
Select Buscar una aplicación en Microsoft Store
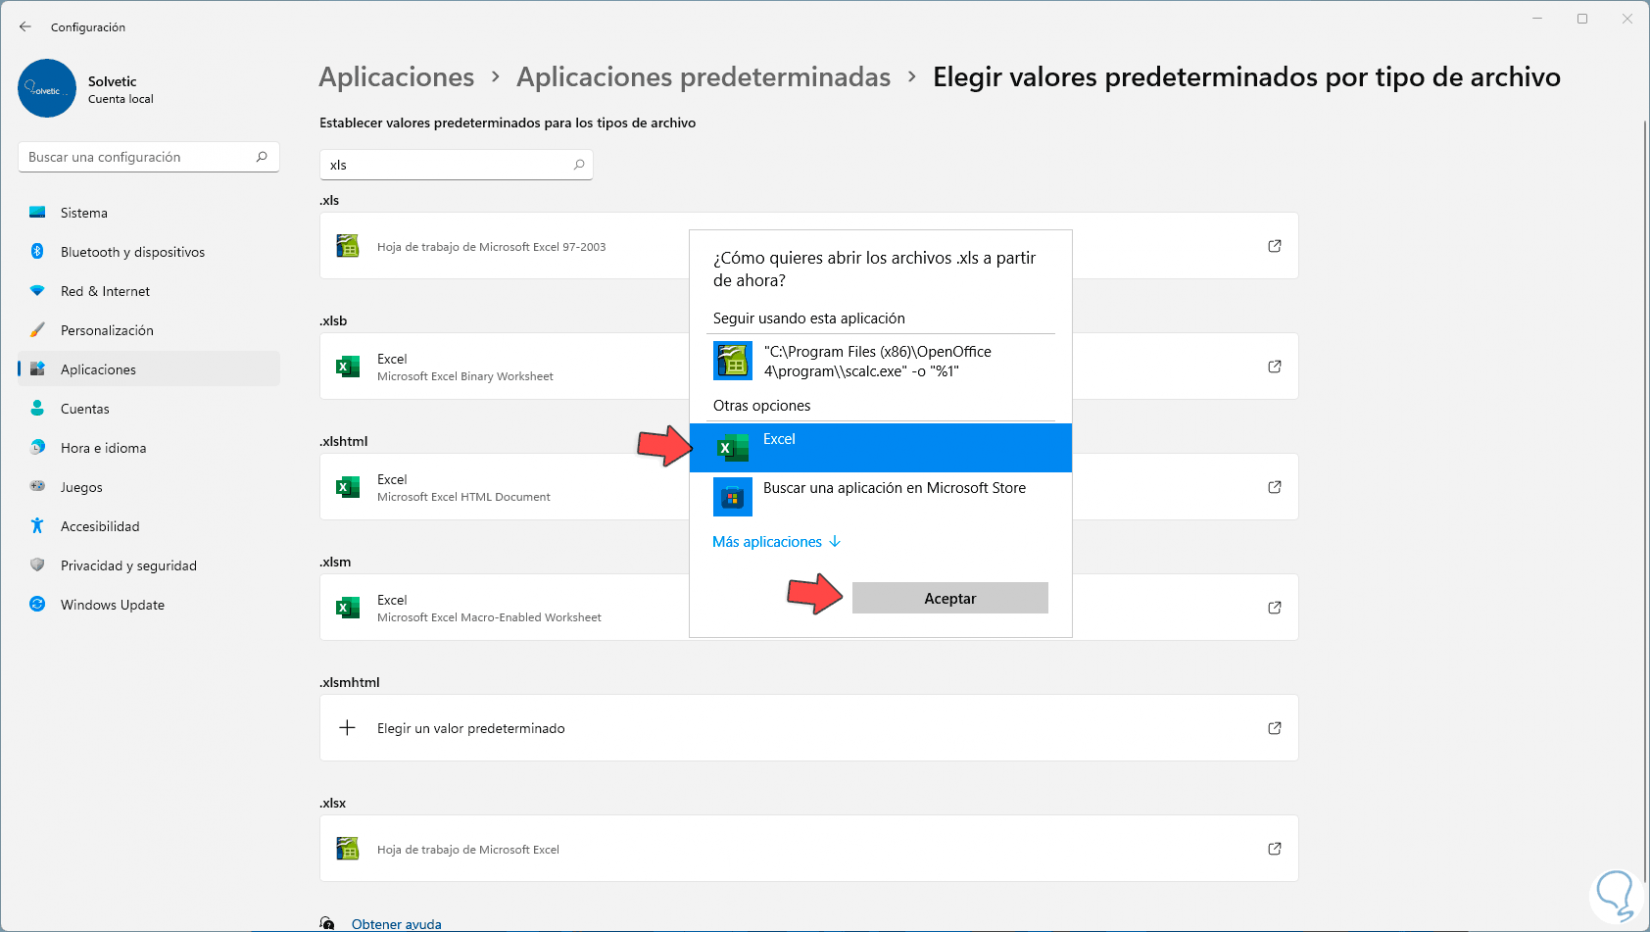[x=880, y=497]
